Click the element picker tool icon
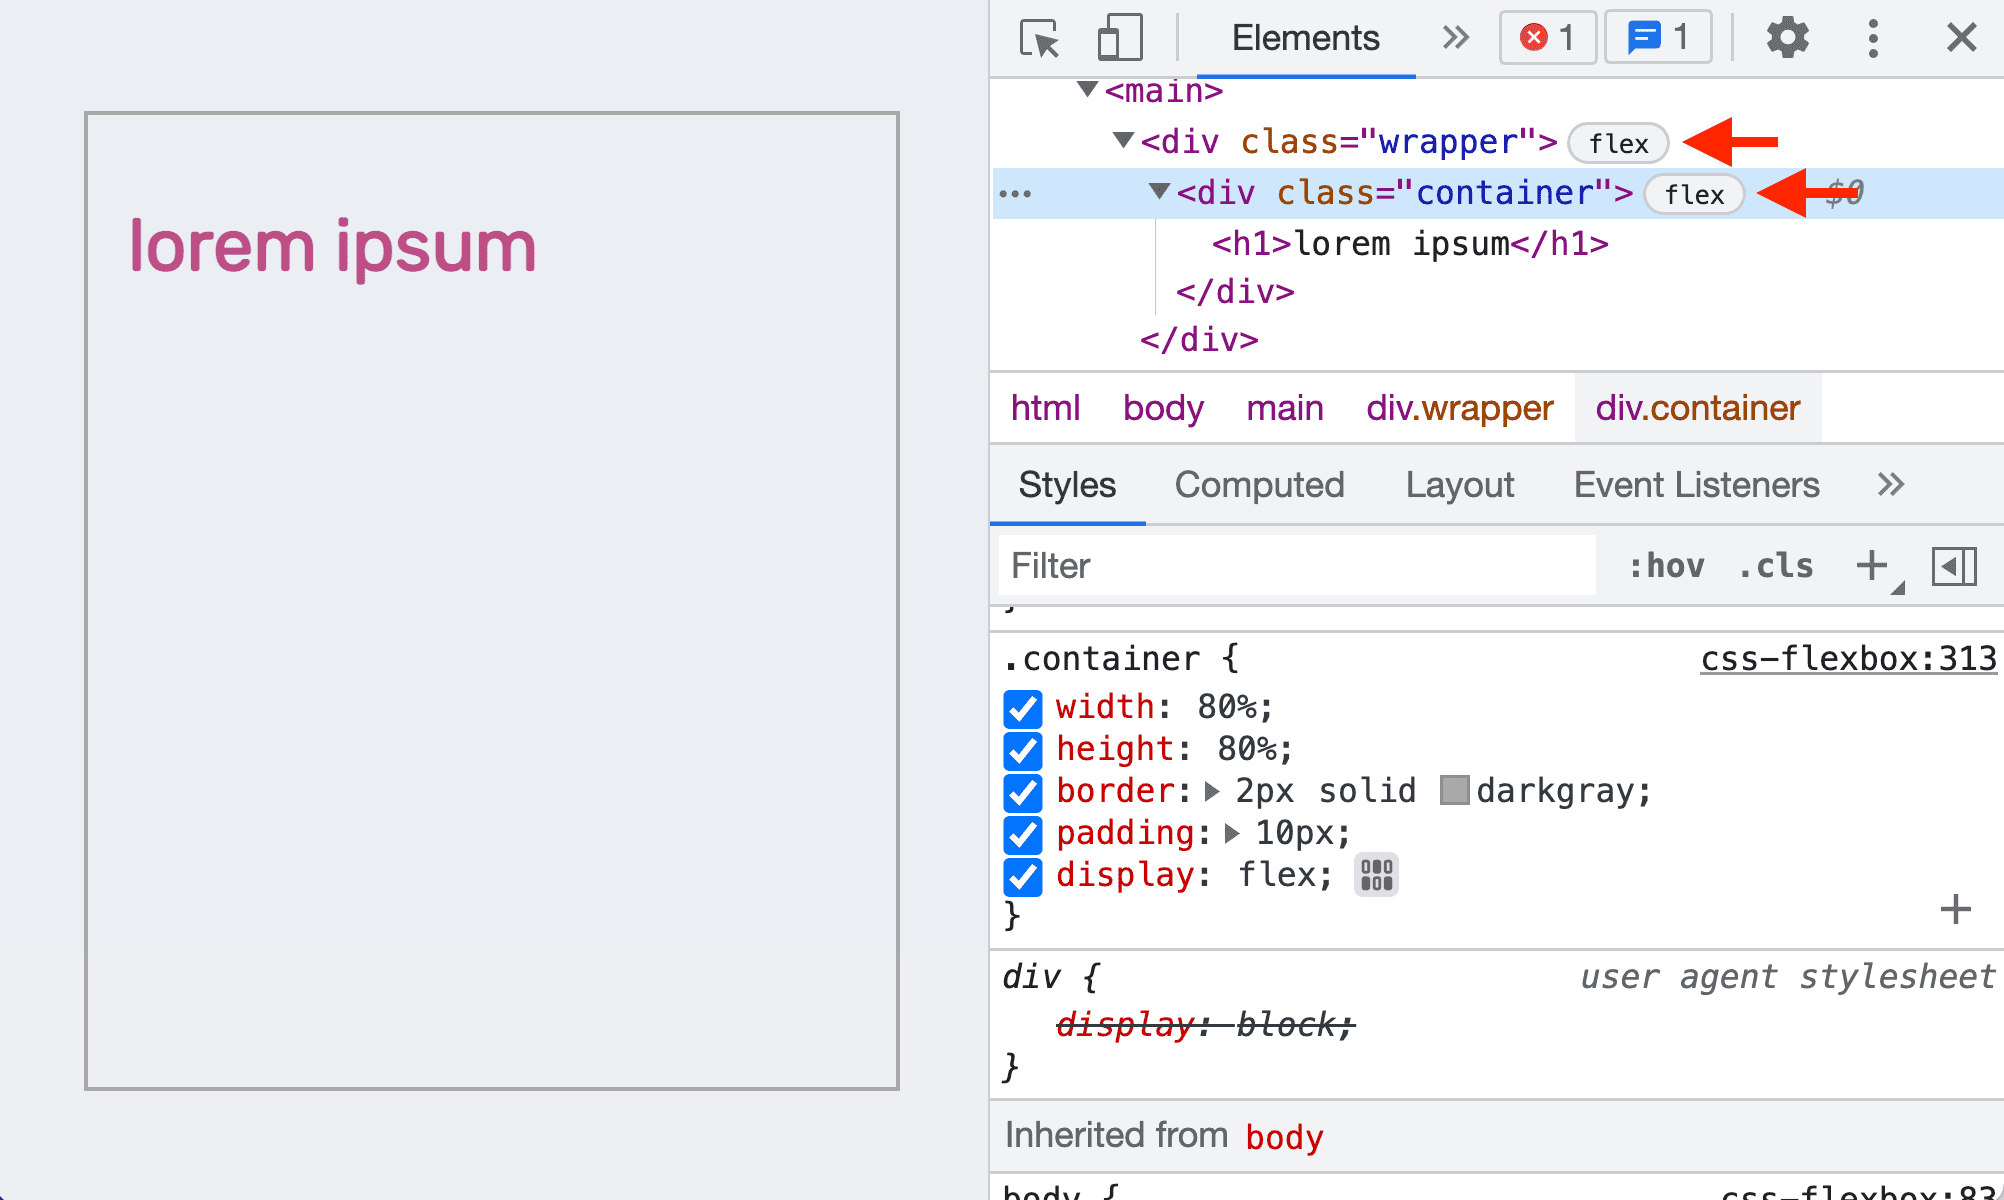2004x1200 pixels. [x=1036, y=36]
